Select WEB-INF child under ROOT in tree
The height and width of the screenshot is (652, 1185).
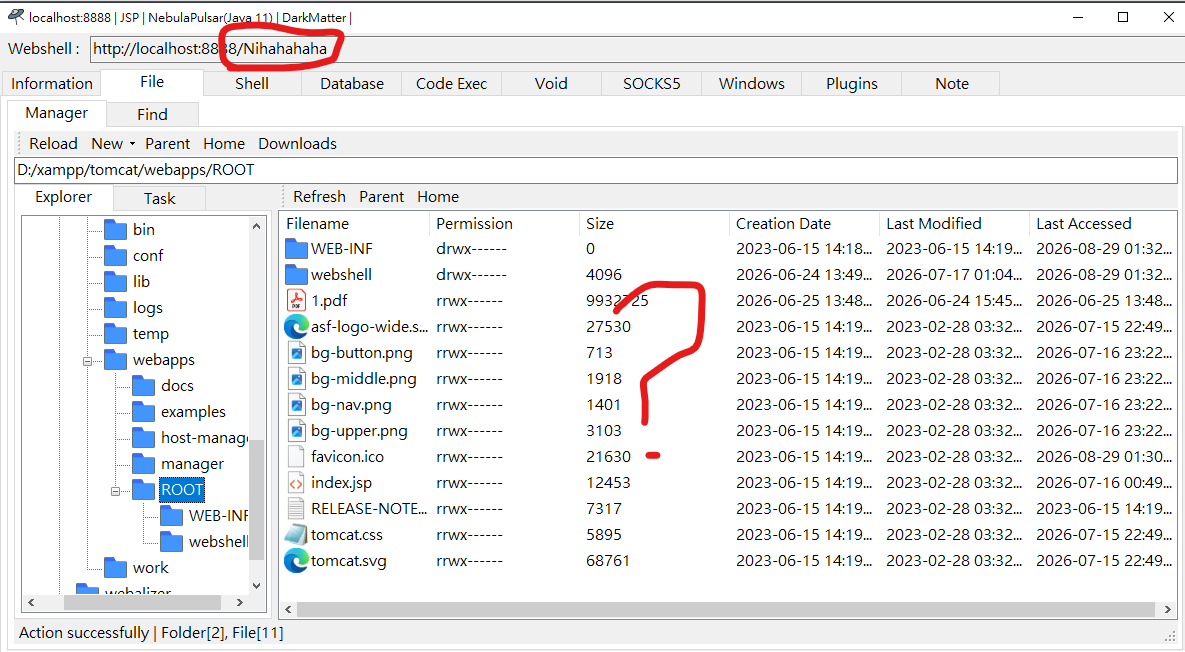(218, 515)
